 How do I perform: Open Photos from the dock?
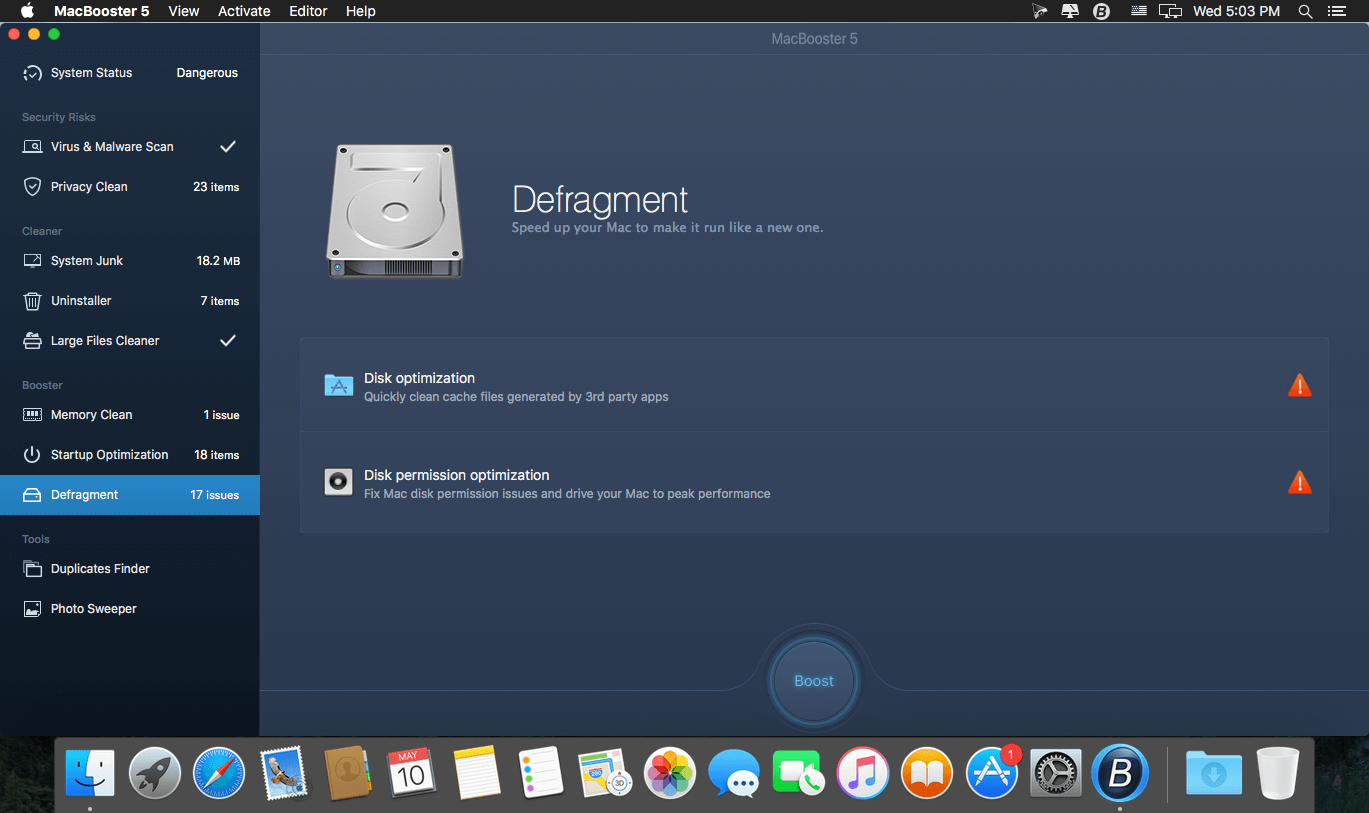[x=669, y=773]
